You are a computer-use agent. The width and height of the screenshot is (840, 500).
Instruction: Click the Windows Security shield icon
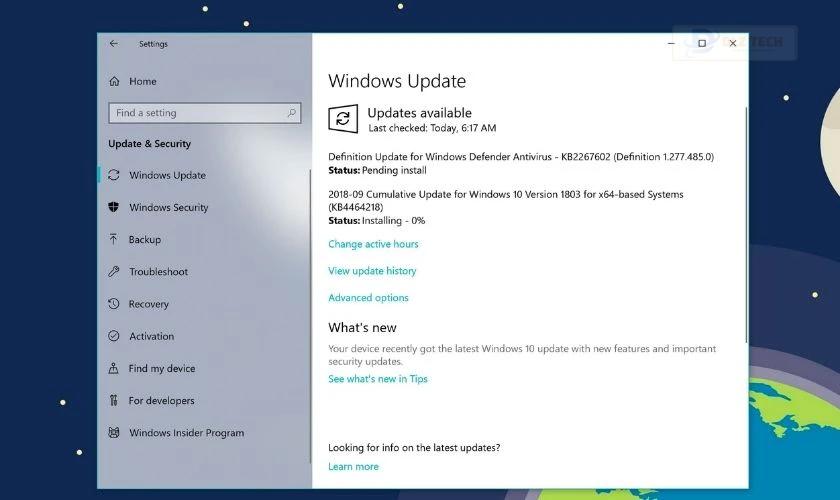114,207
